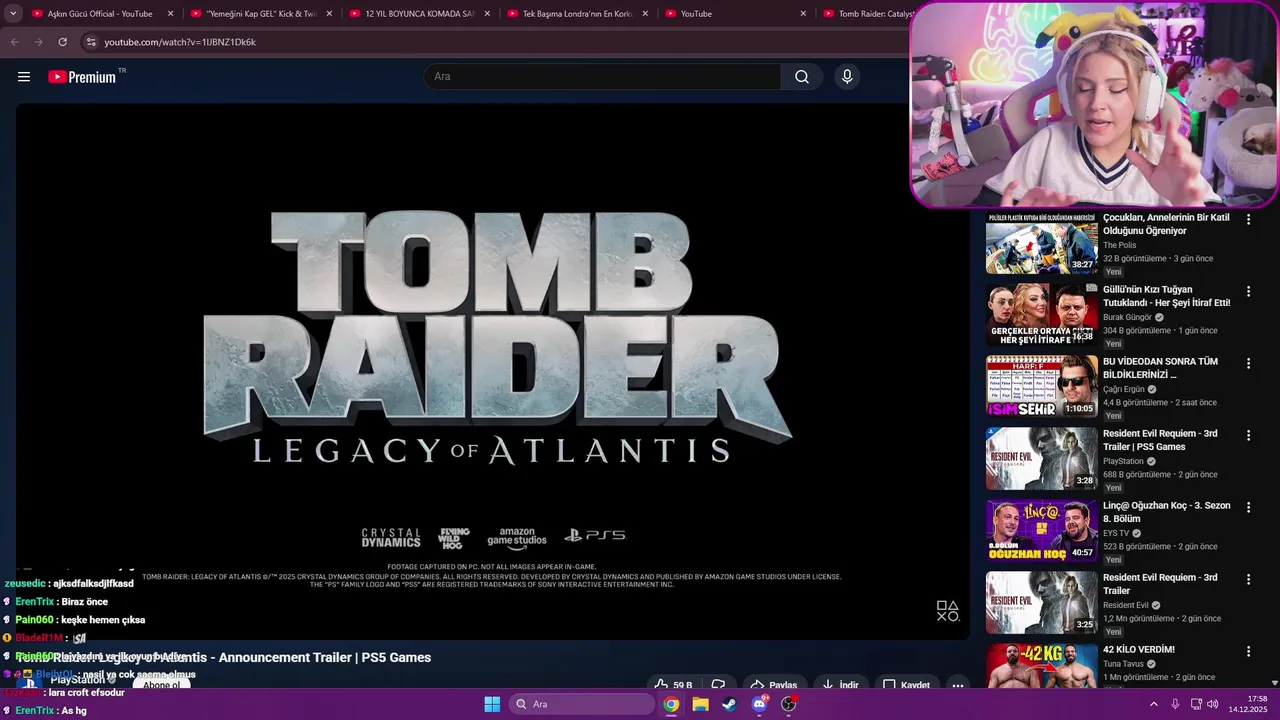Open the YouTube hamburger guide menu

[x=24, y=77]
